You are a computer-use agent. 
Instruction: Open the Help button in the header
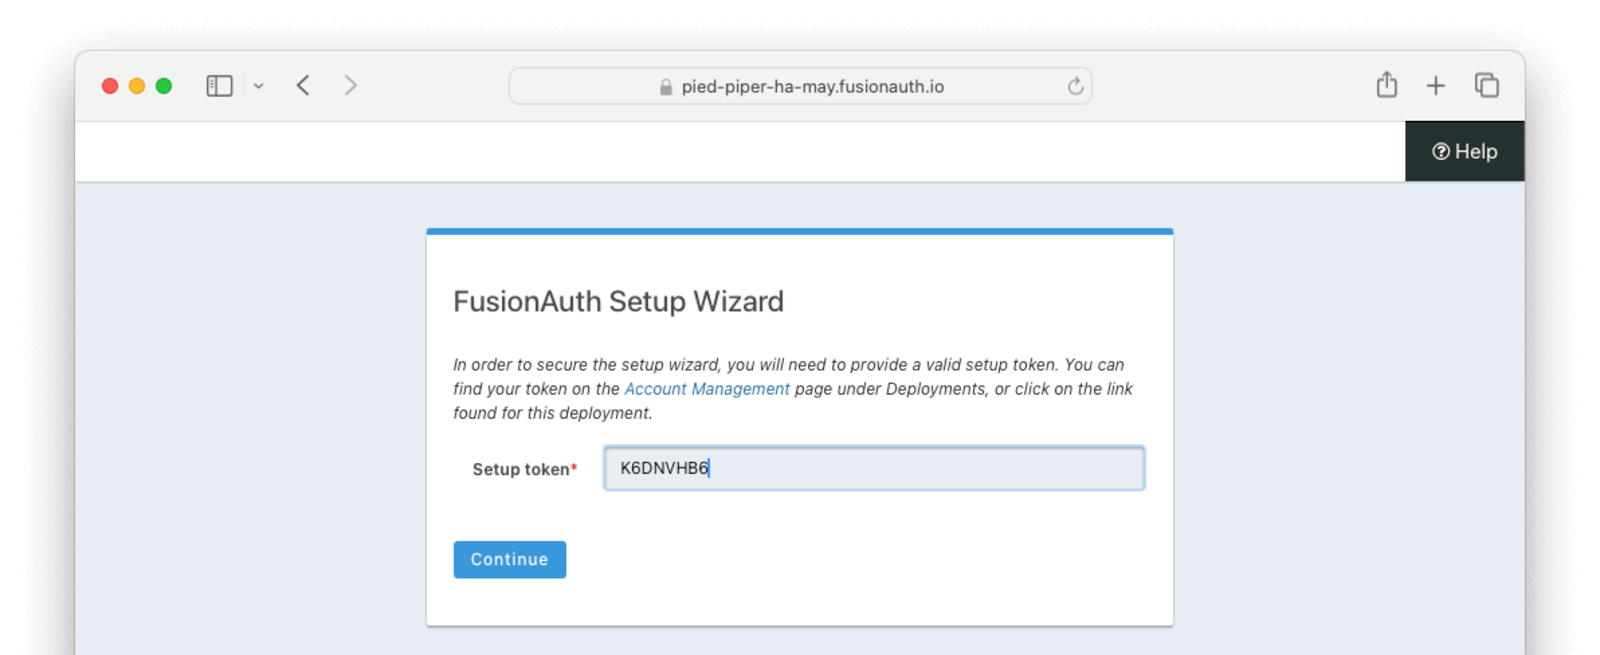click(x=1464, y=151)
